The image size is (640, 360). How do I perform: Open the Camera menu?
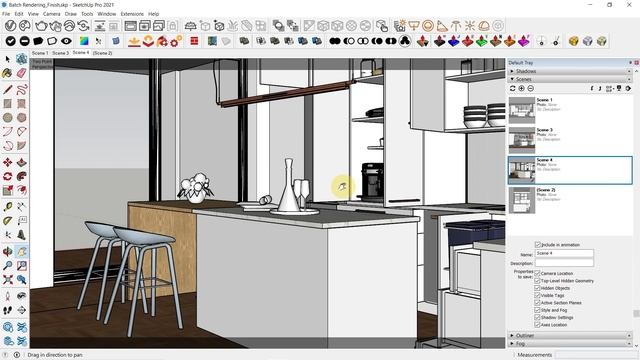coord(51,14)
